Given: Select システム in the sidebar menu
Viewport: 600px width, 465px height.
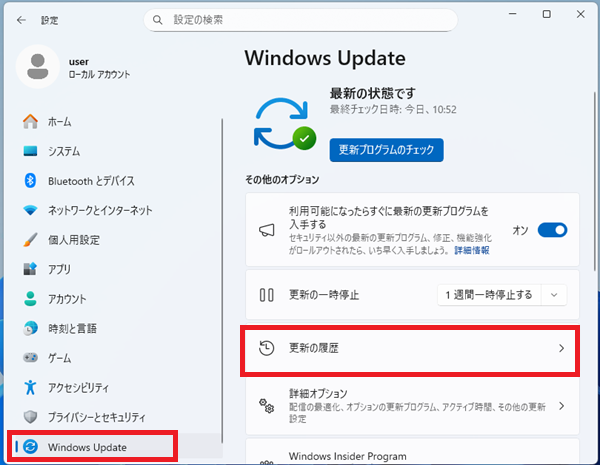Looking at the screenshot, I should [64, 151].
